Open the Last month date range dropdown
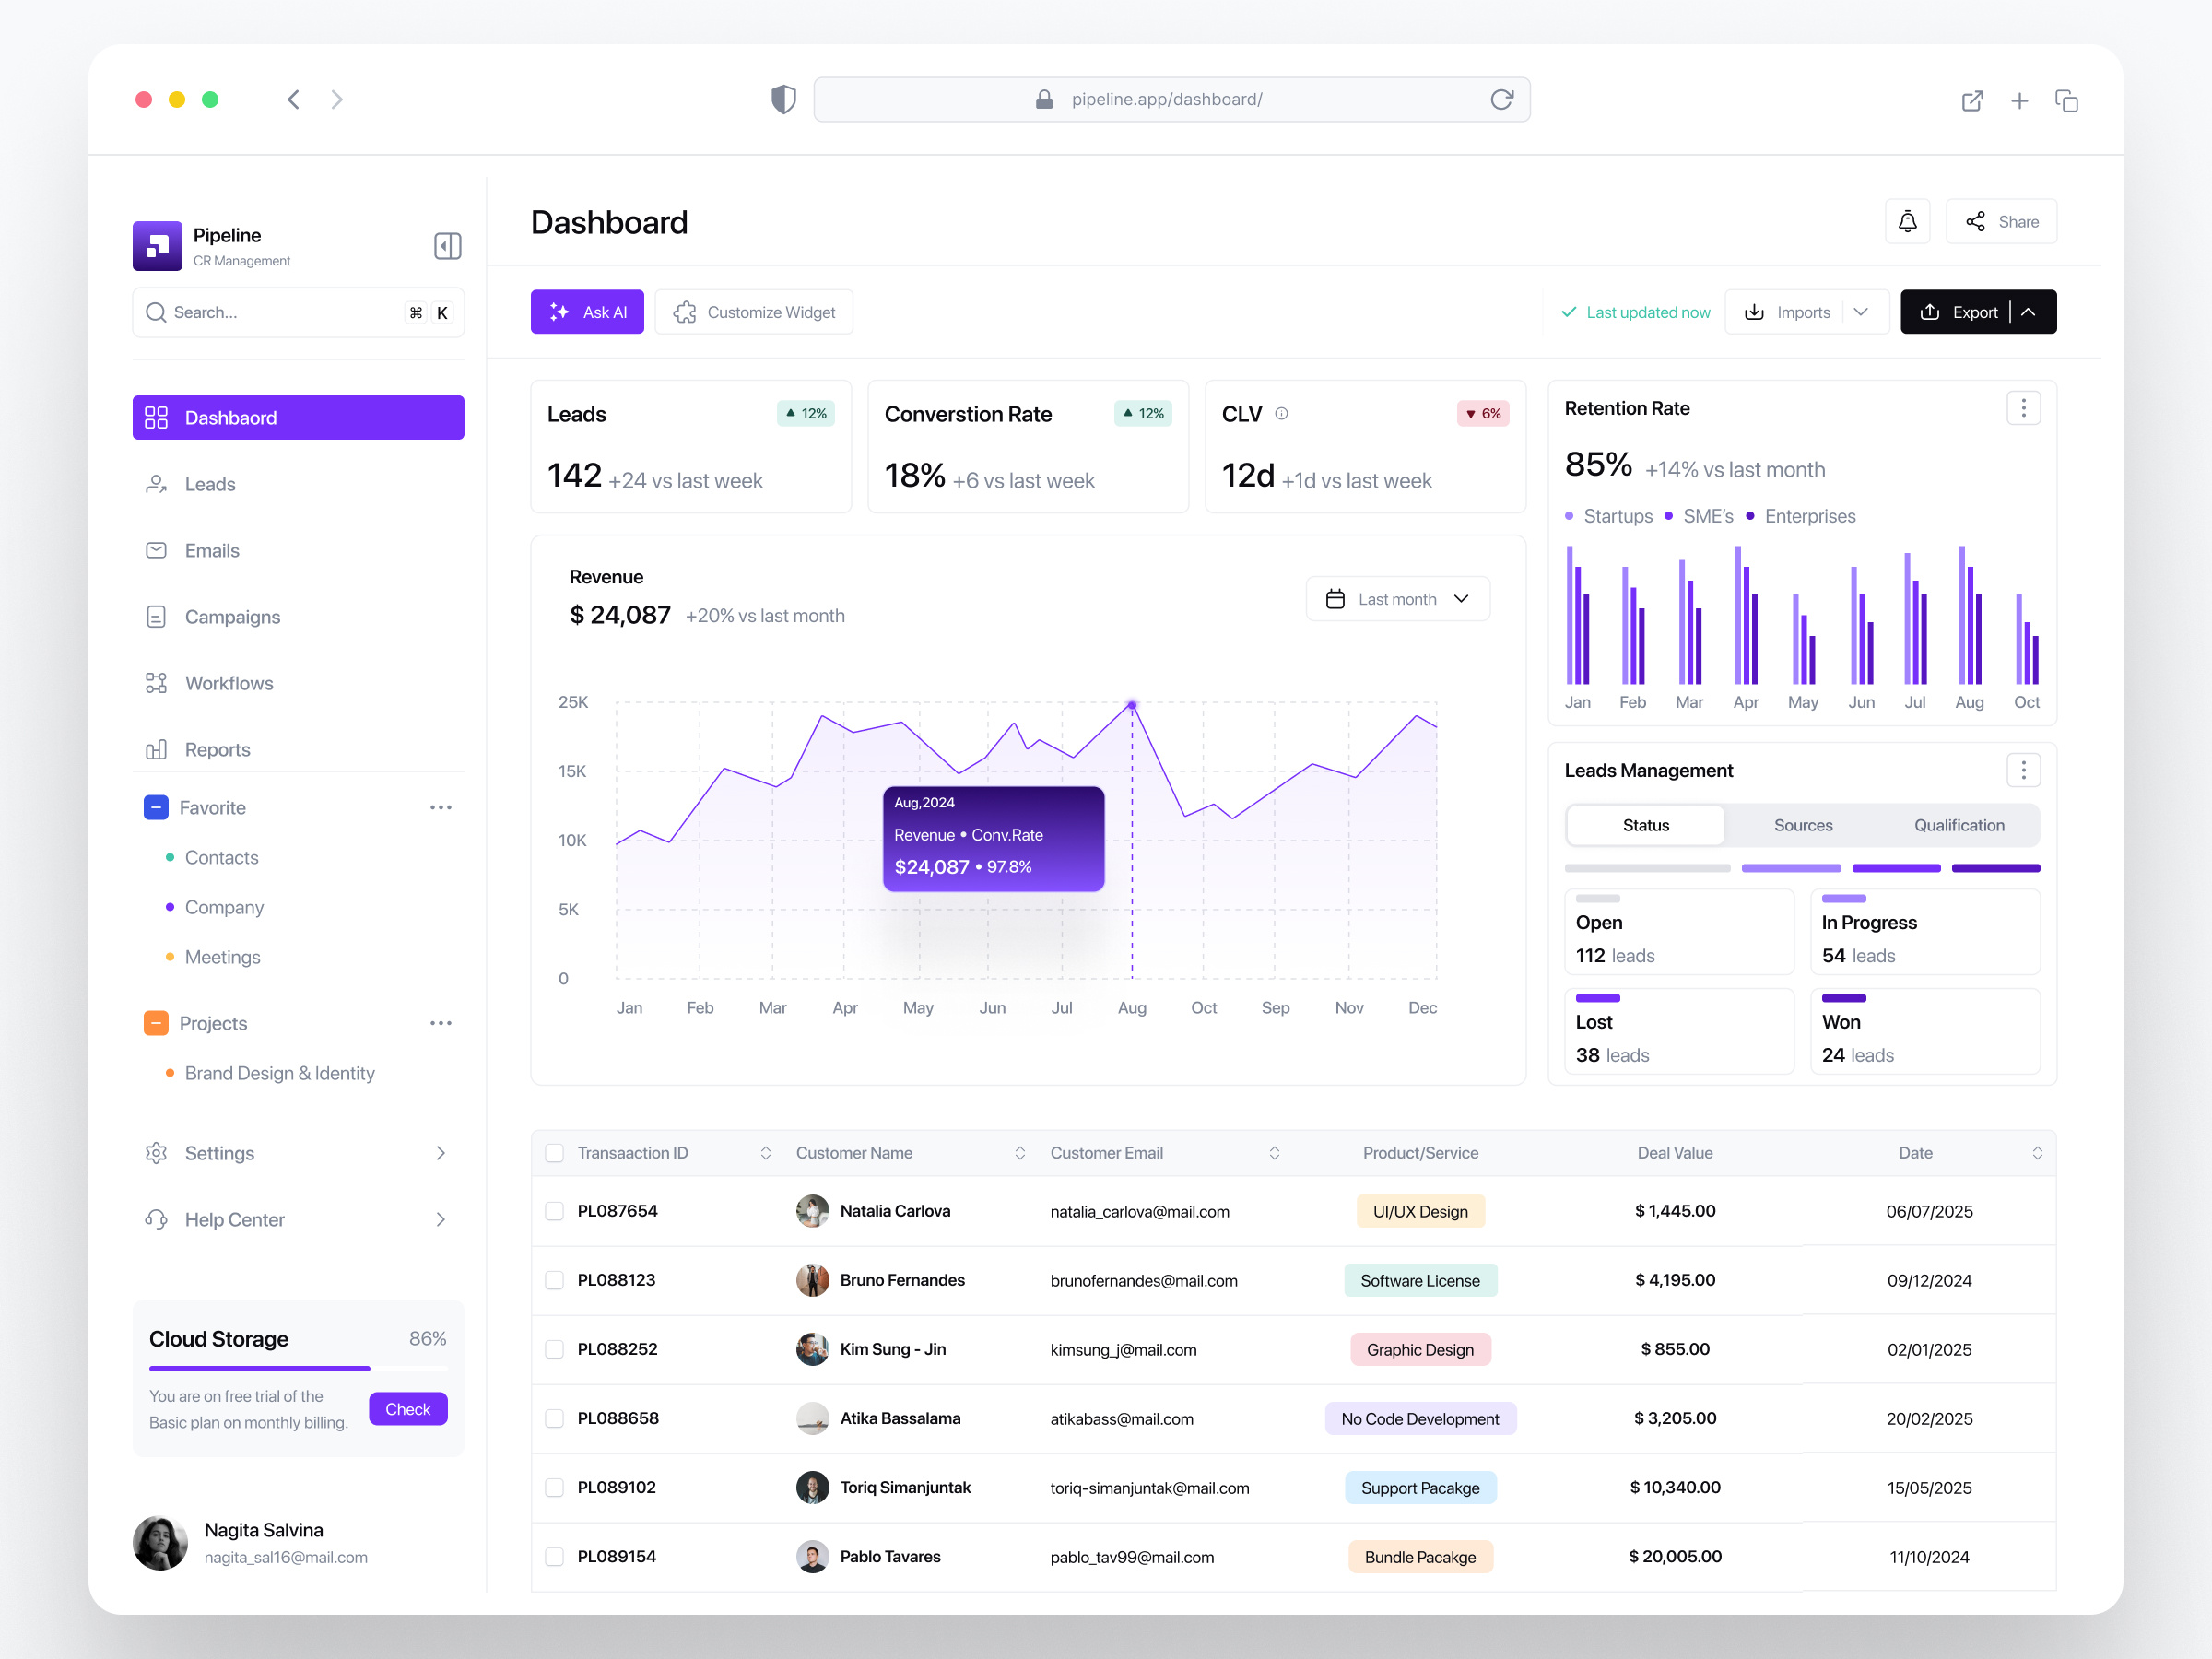Screen dimensions: 2212x1659 coord(1397,598)
